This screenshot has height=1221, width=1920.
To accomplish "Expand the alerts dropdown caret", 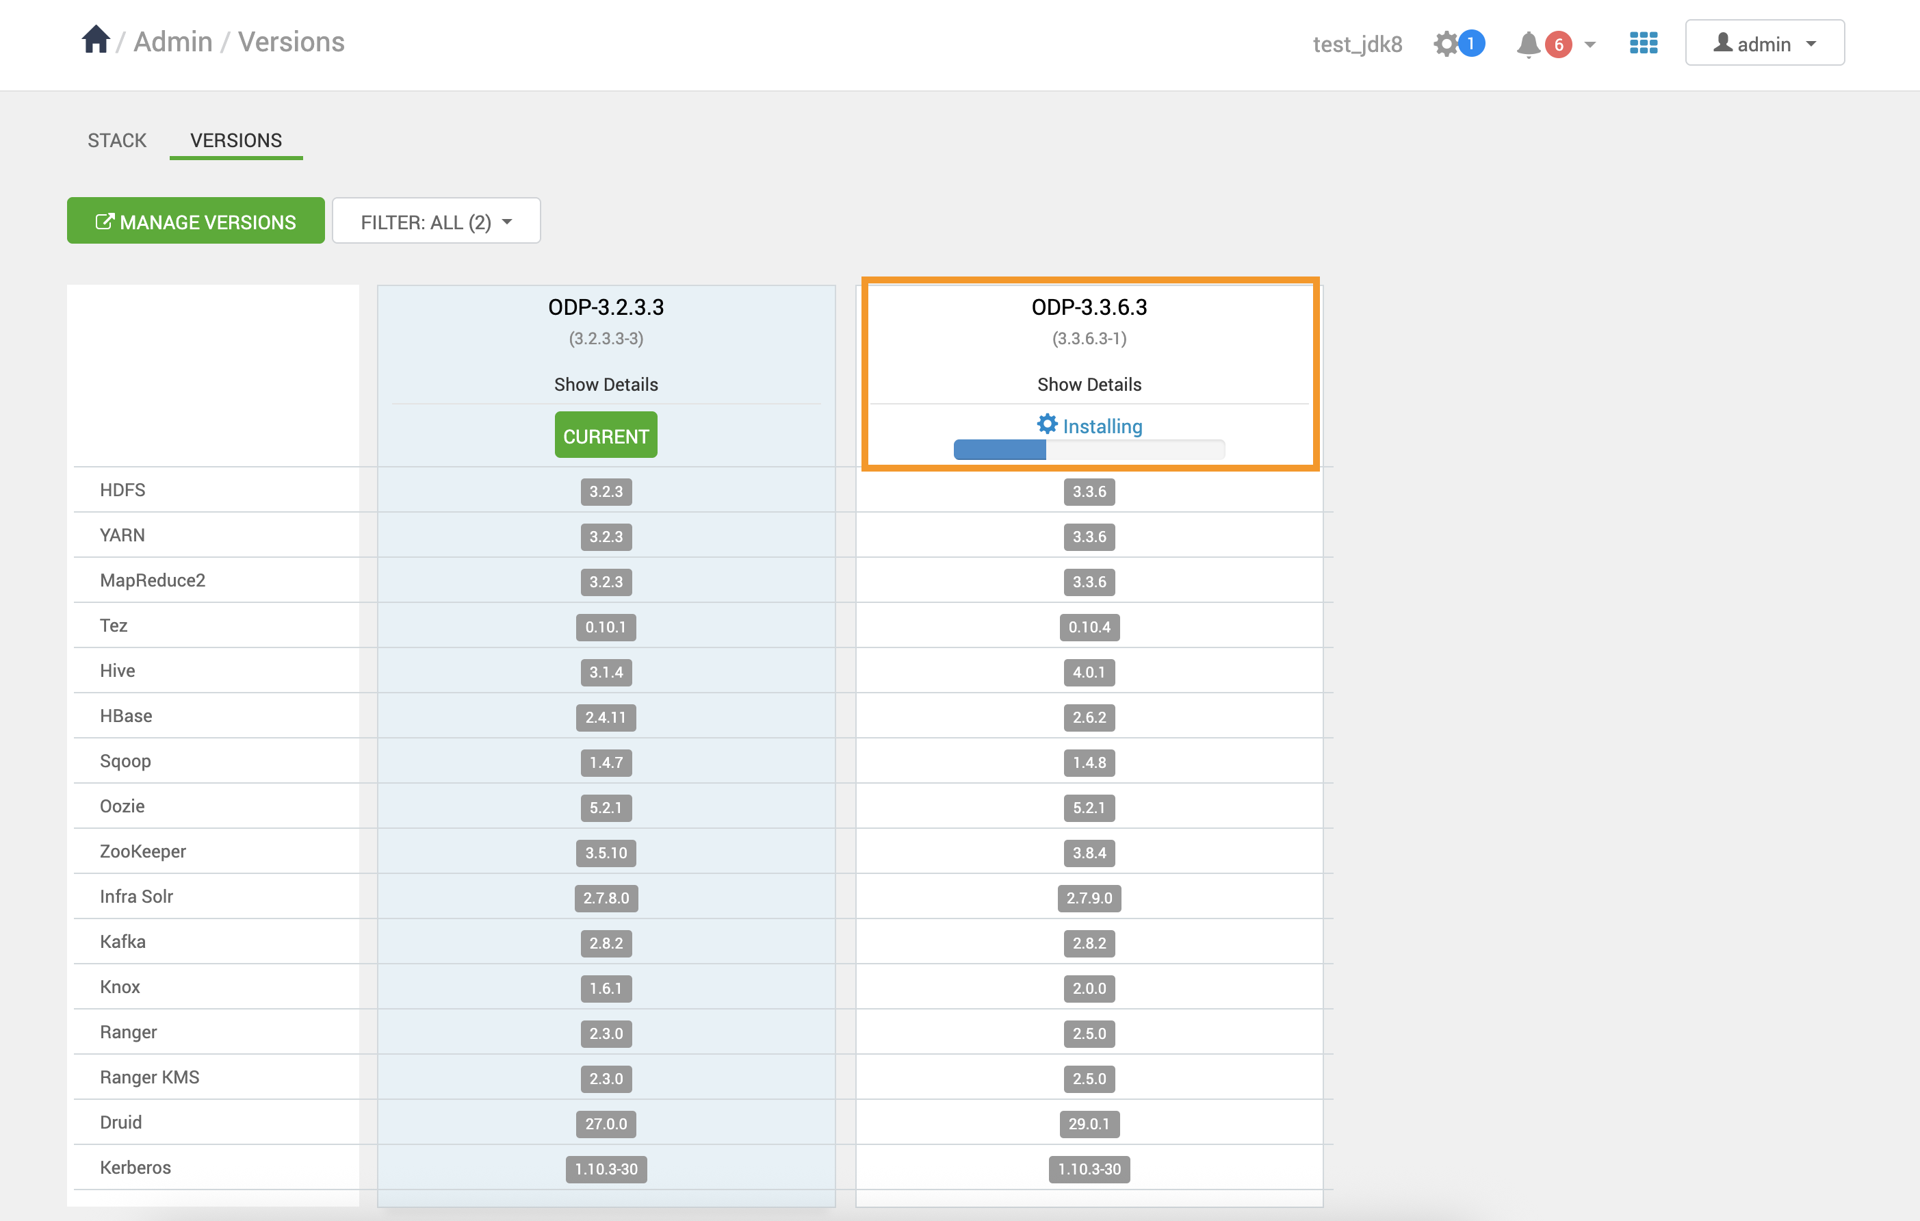I will click(x=1590, y=45).
